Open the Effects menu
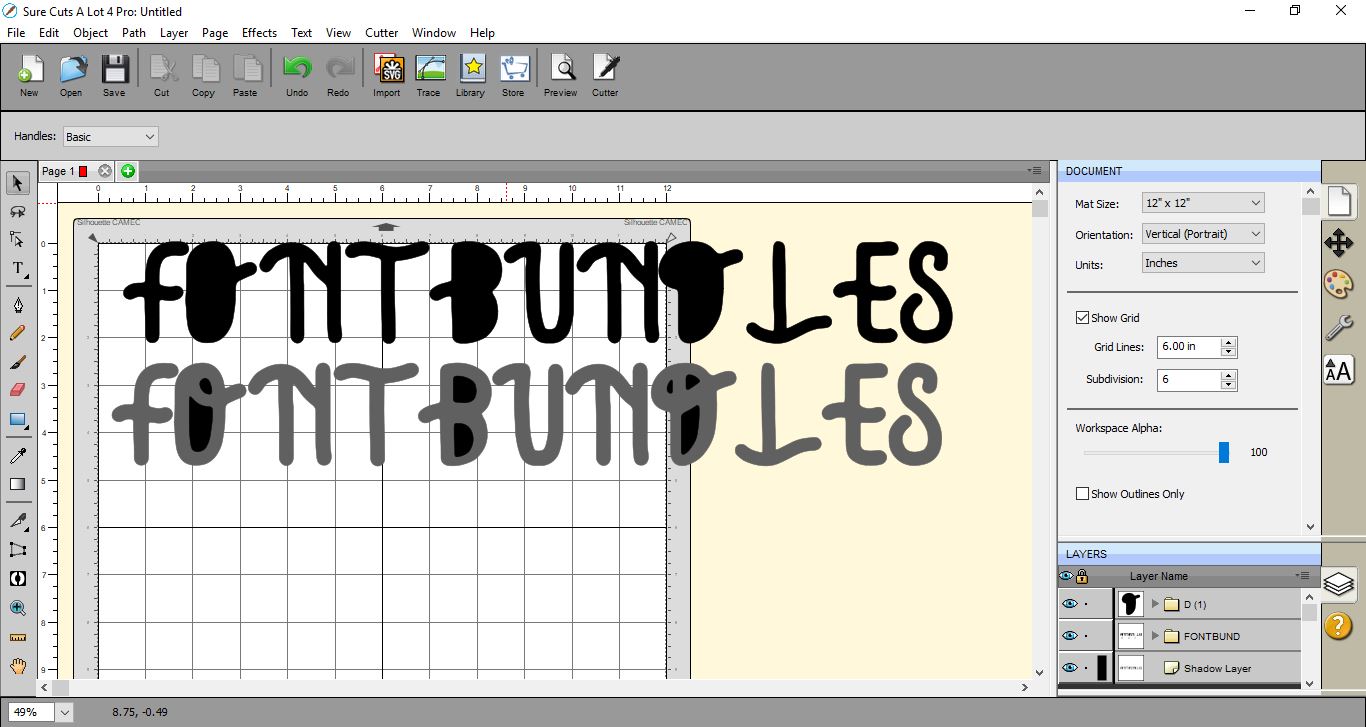This screenshot has width=1366, height=727. click(259, 33)
